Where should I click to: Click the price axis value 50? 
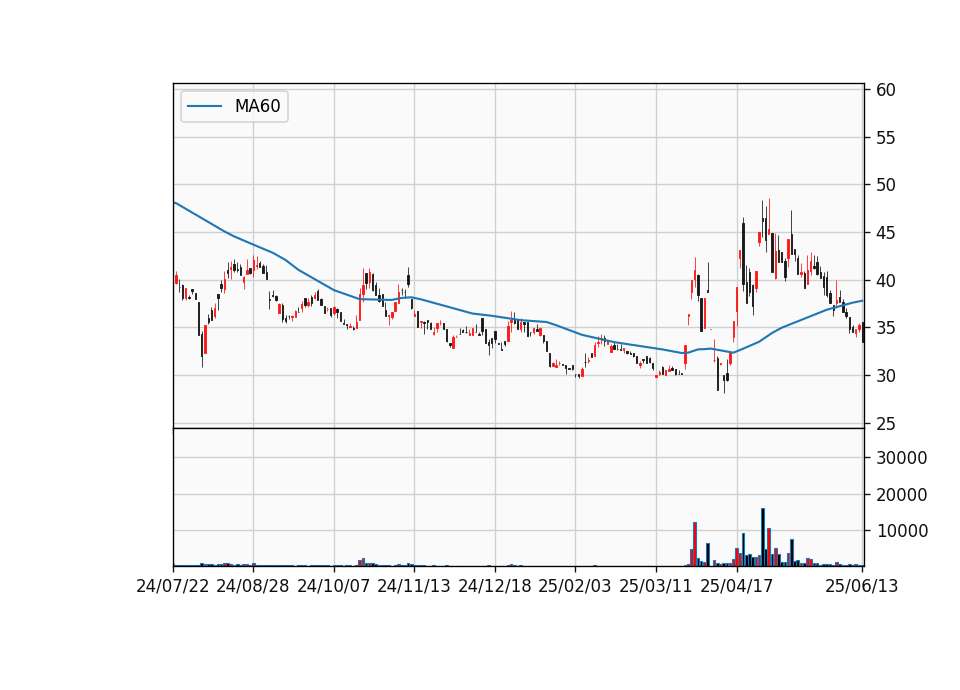click(x=885, y=185)
